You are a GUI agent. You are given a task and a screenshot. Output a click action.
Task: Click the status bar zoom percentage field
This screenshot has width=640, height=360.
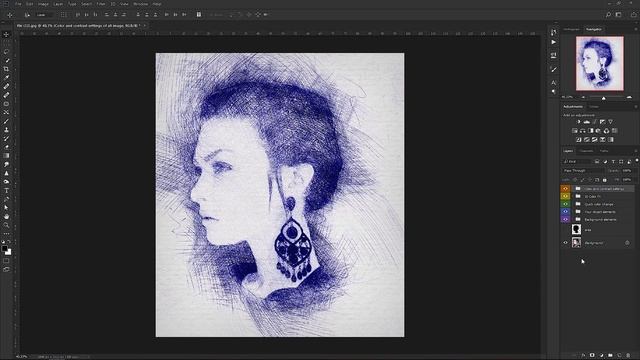(22, 357)
